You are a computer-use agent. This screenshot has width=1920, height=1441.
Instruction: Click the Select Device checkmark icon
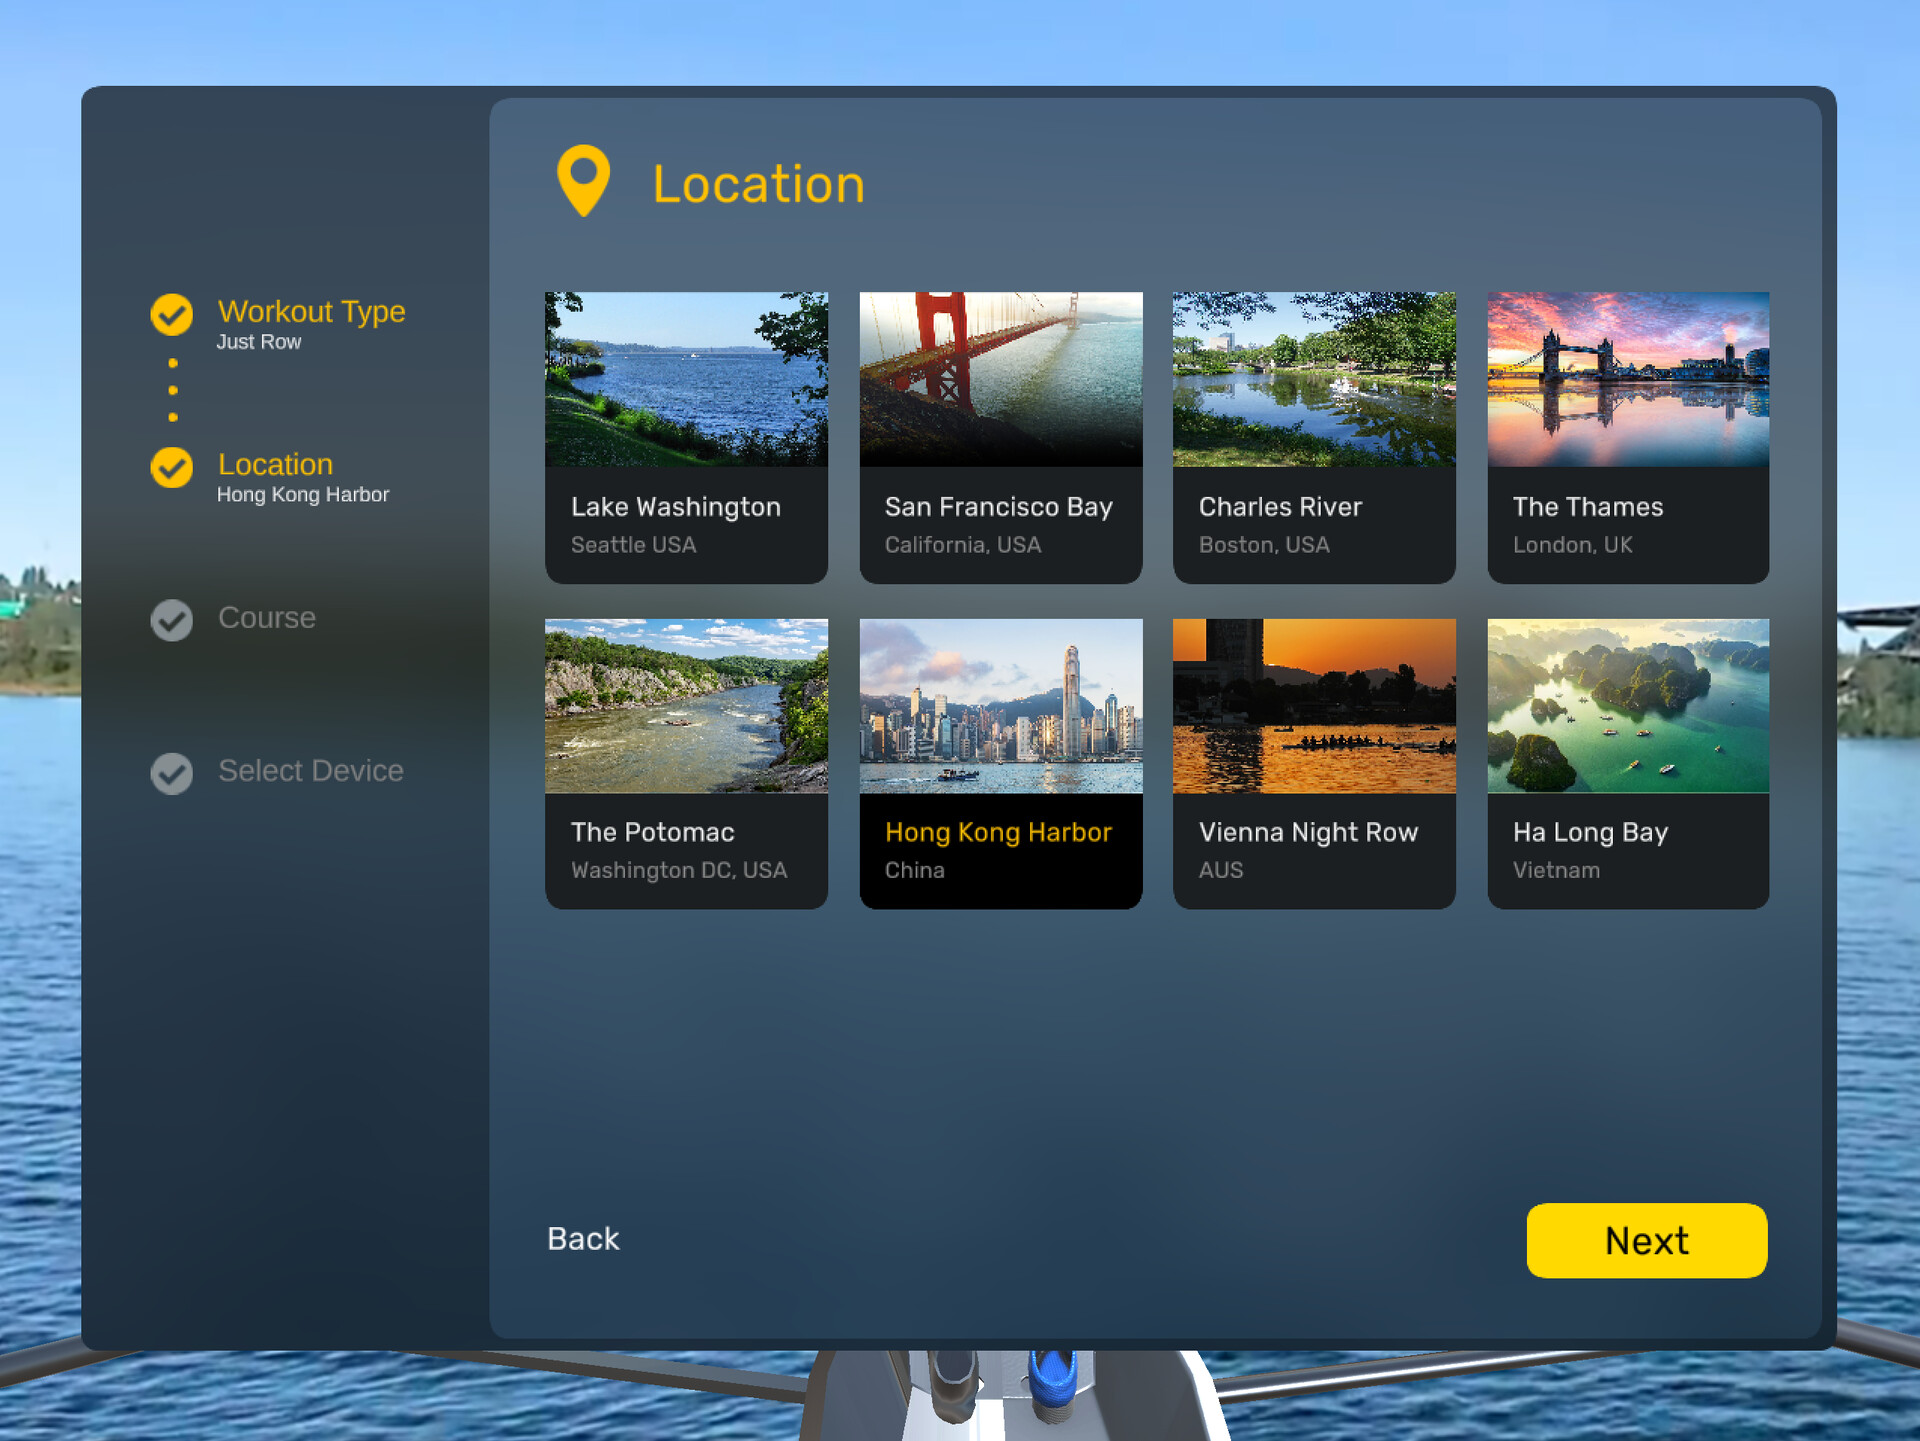pyautogui.click(x=172, y=773)
